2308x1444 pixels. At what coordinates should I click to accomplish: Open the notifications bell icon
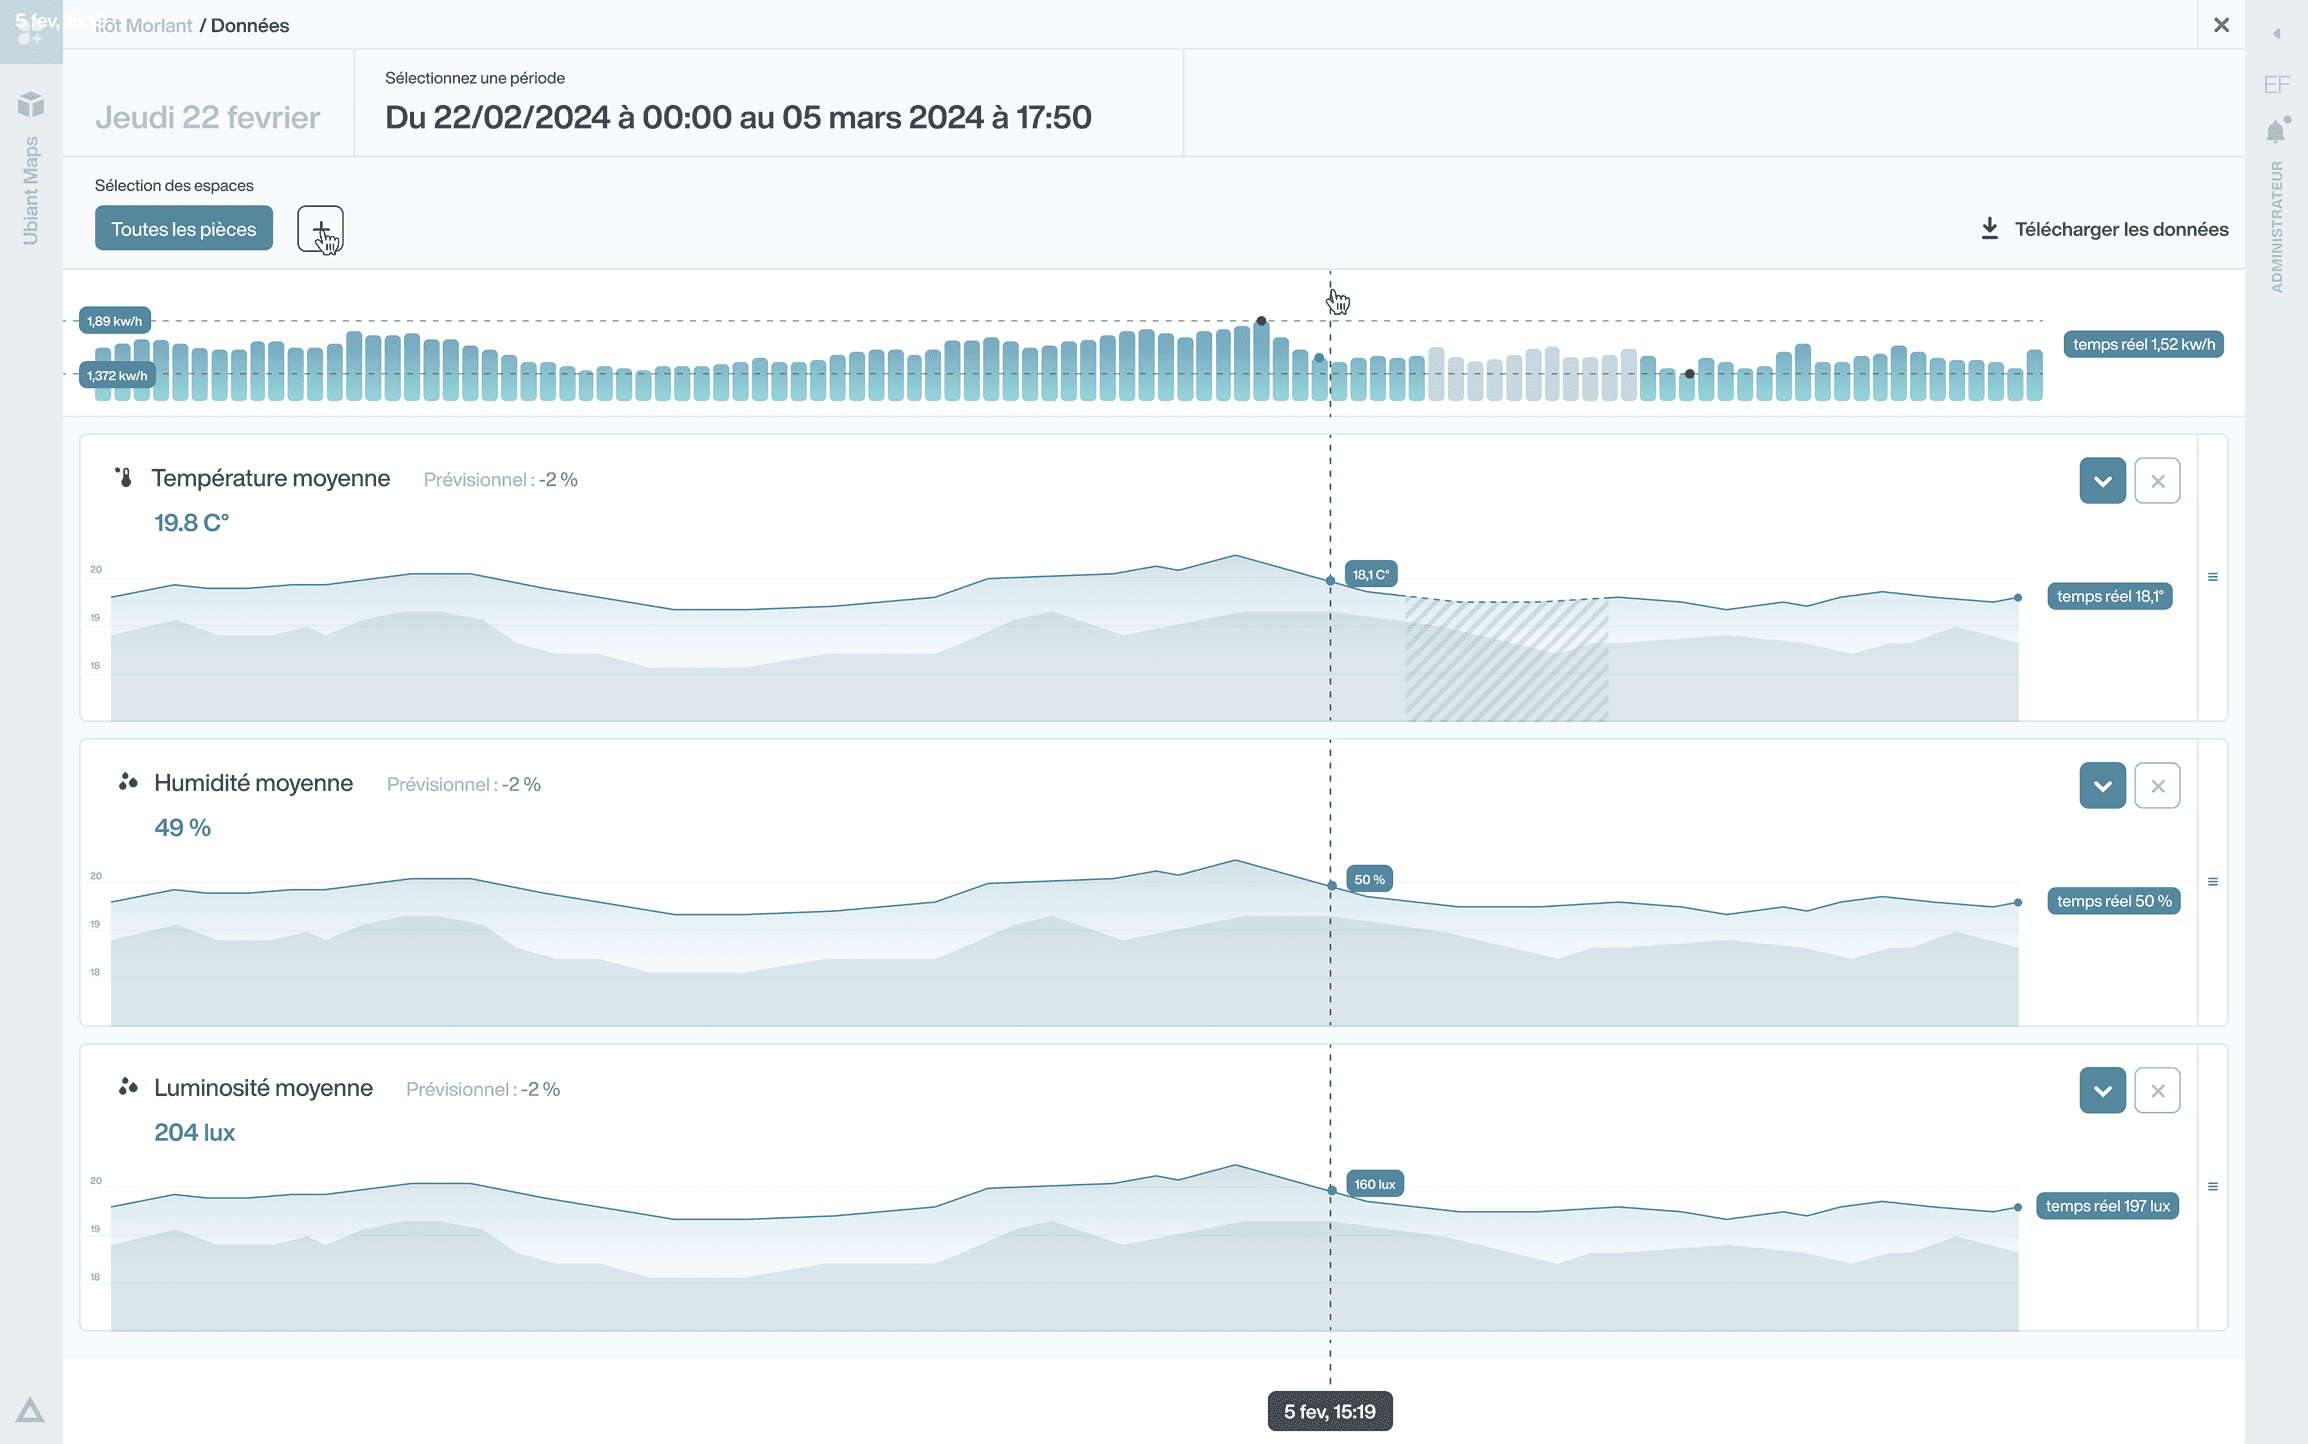tap(2276, 131)
